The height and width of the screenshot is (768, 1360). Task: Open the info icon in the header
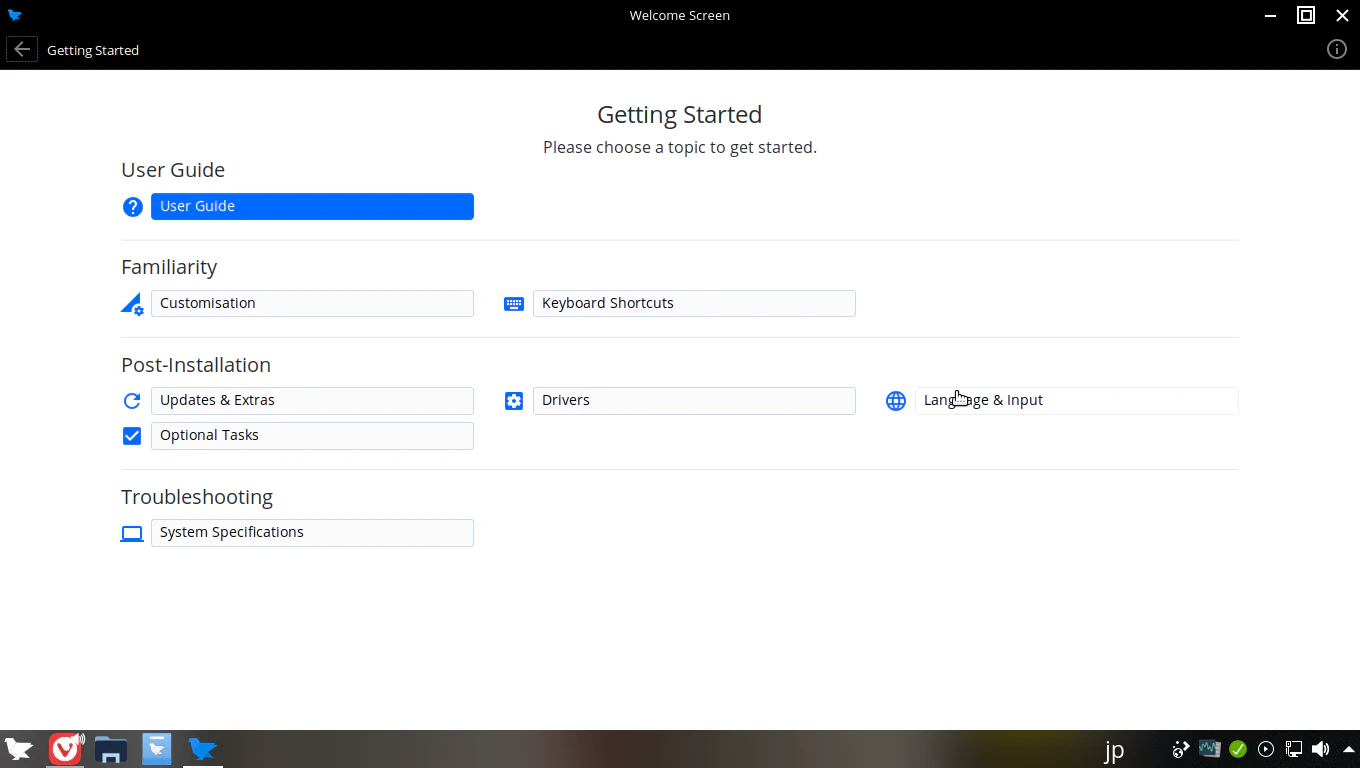1337,49
